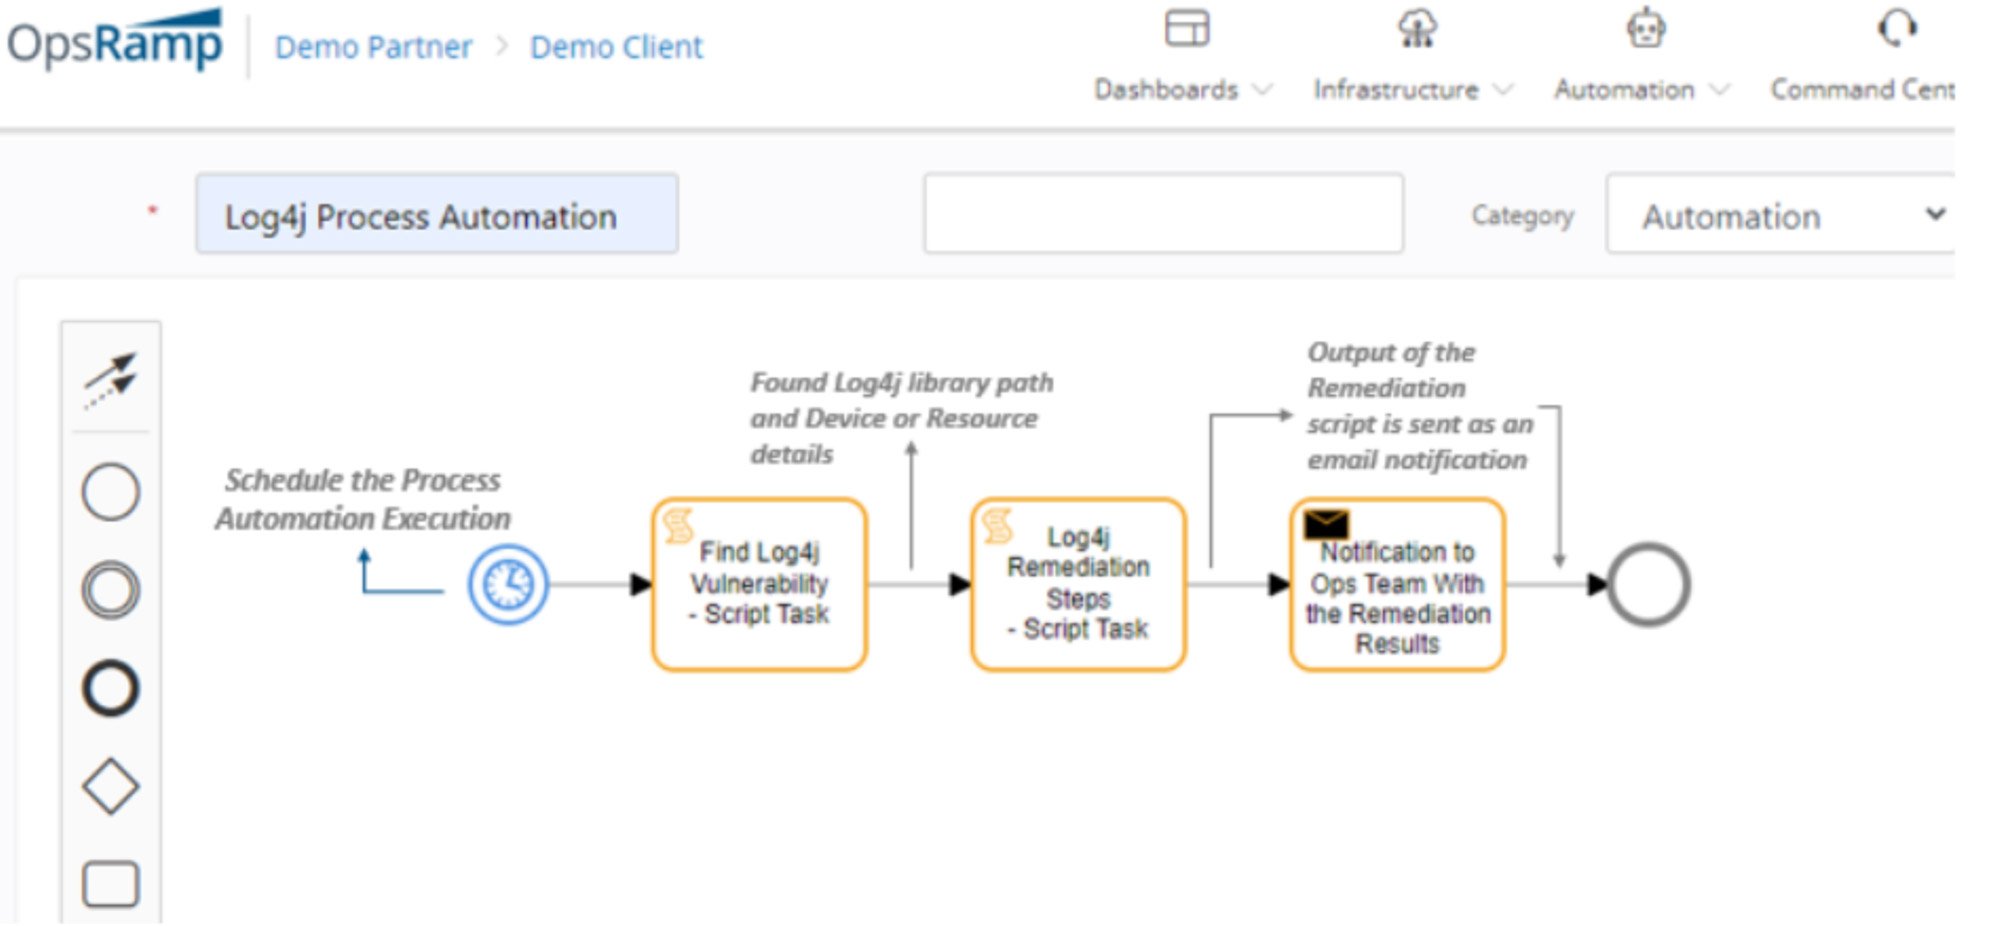Click the Infrastructure cloud icon

1416,30
